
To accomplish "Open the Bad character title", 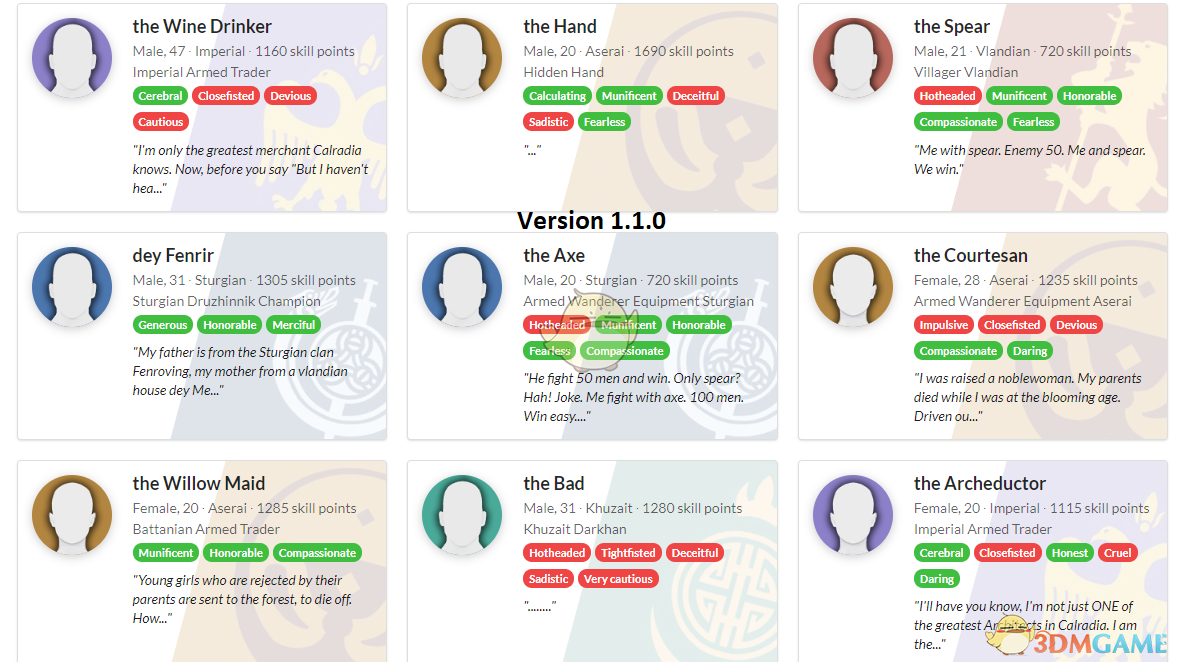I will (x=554, y=483).
